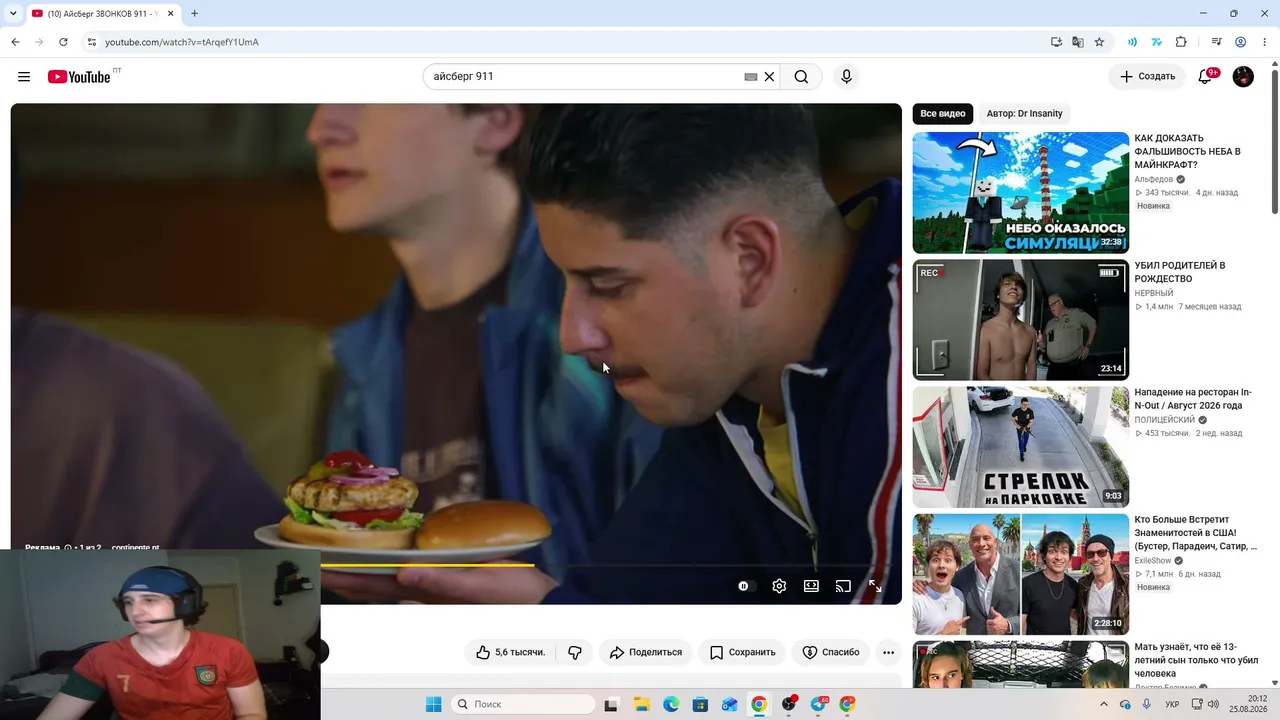This screenshot has width=1280, height=720.
Task: Open the НЕРВНЫЙ channel link
Action: [1154, 293]
